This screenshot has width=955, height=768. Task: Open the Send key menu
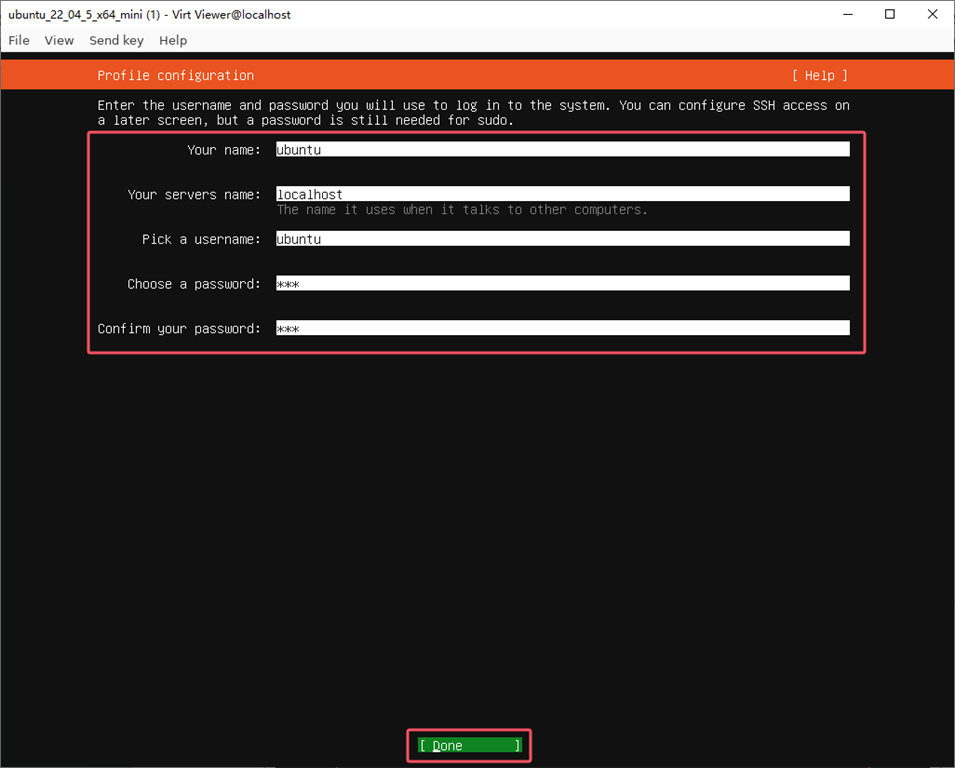point(116,40)
